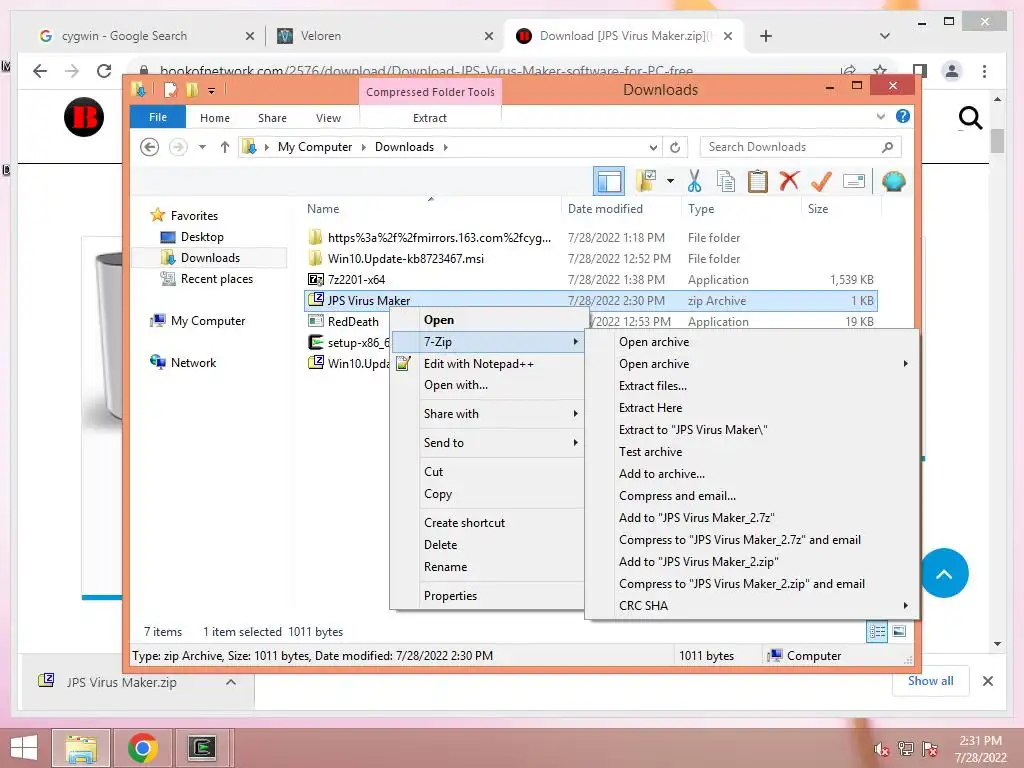
Task: Select Desktop in Favorites sidebar
Action: coord(201,236)
